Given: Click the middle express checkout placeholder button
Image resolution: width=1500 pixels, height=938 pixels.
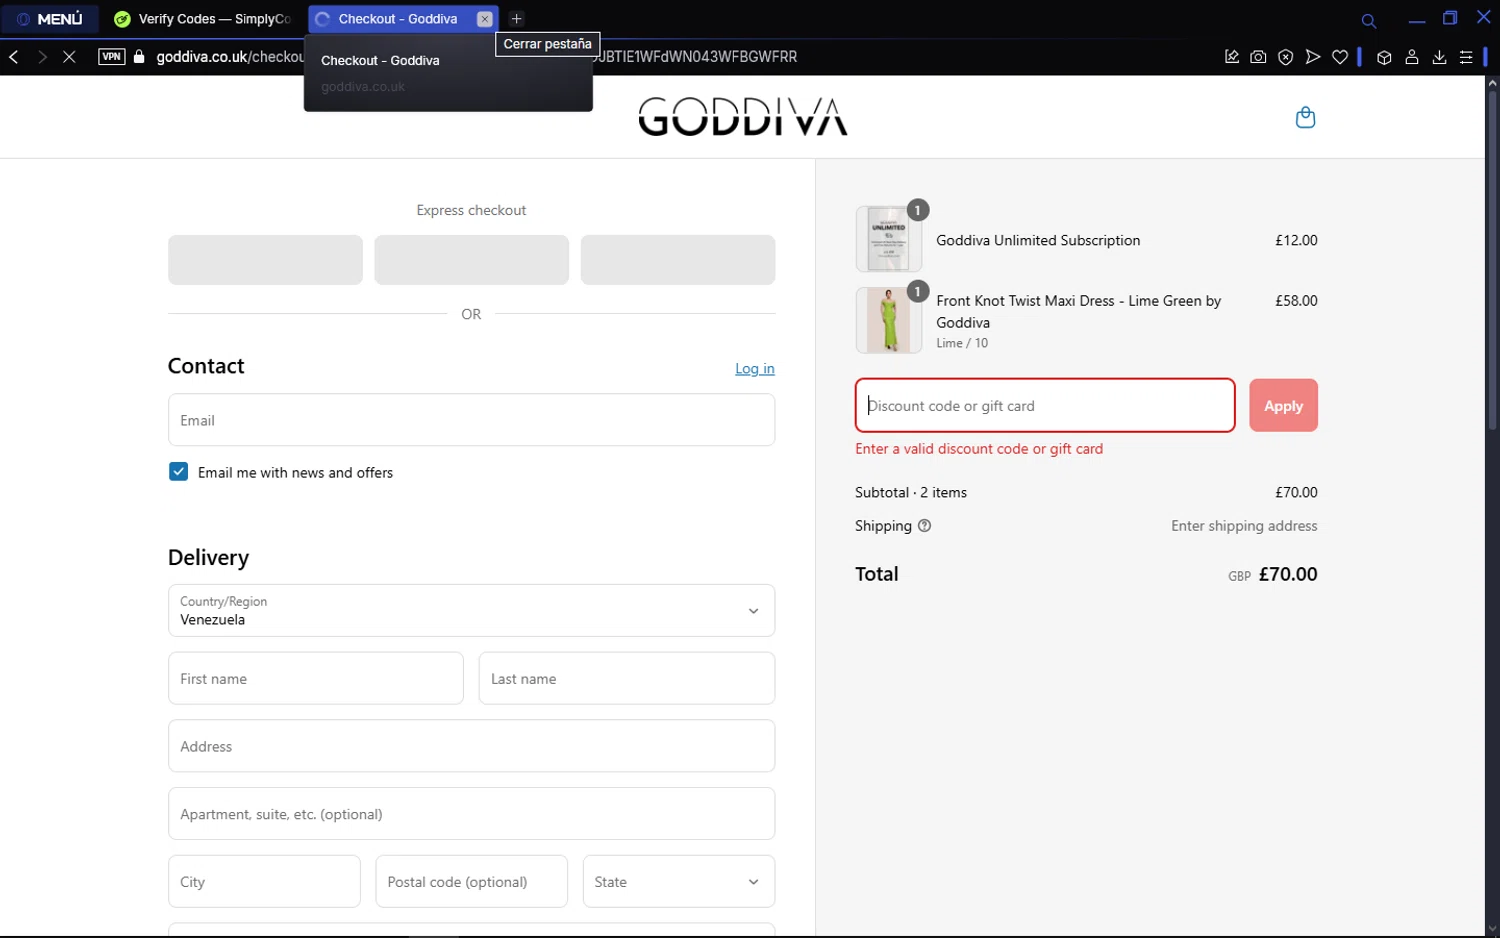Looking at the screenshot, I should 471,260.
